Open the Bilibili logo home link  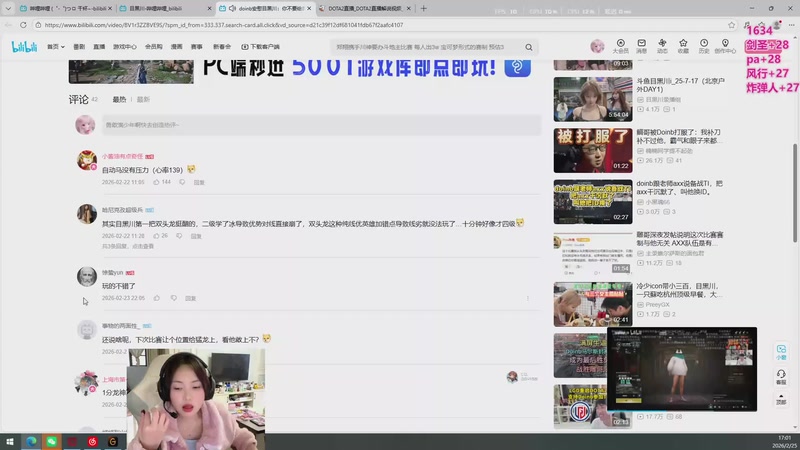pyautogui.click(x=24, y=47)
